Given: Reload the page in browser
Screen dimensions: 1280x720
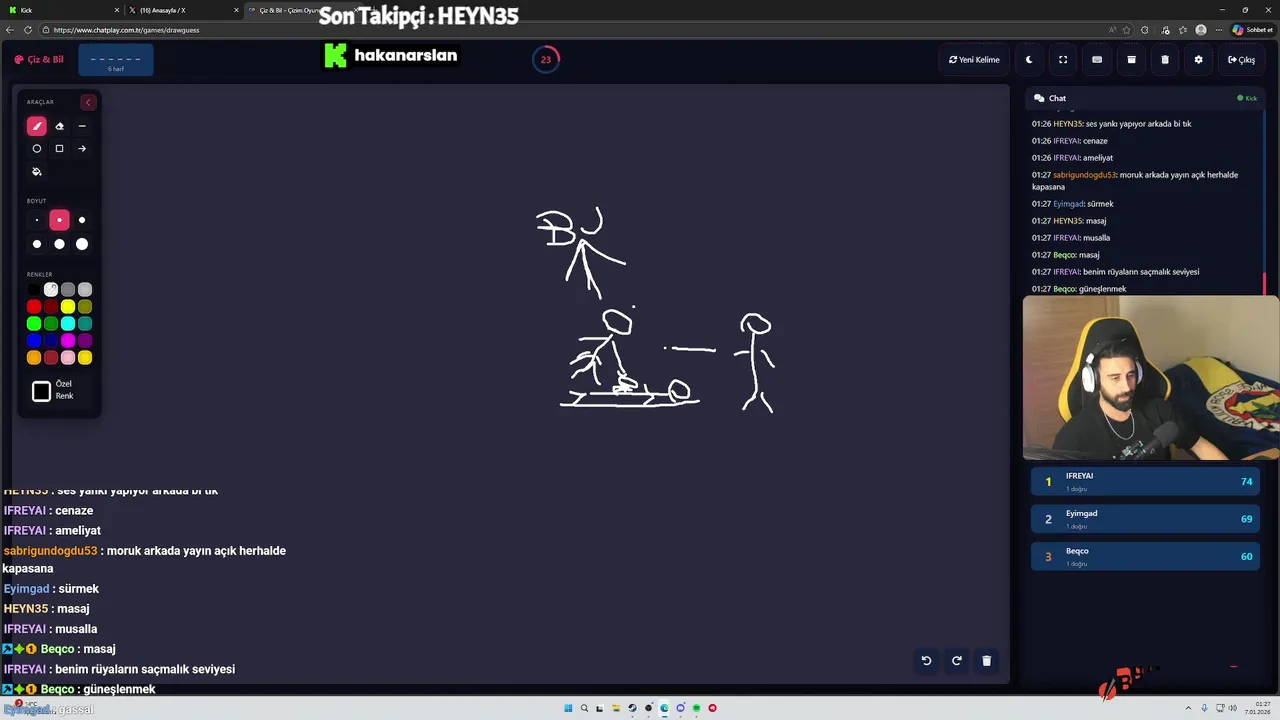Looking at the screenshot, I should point(27,30).
